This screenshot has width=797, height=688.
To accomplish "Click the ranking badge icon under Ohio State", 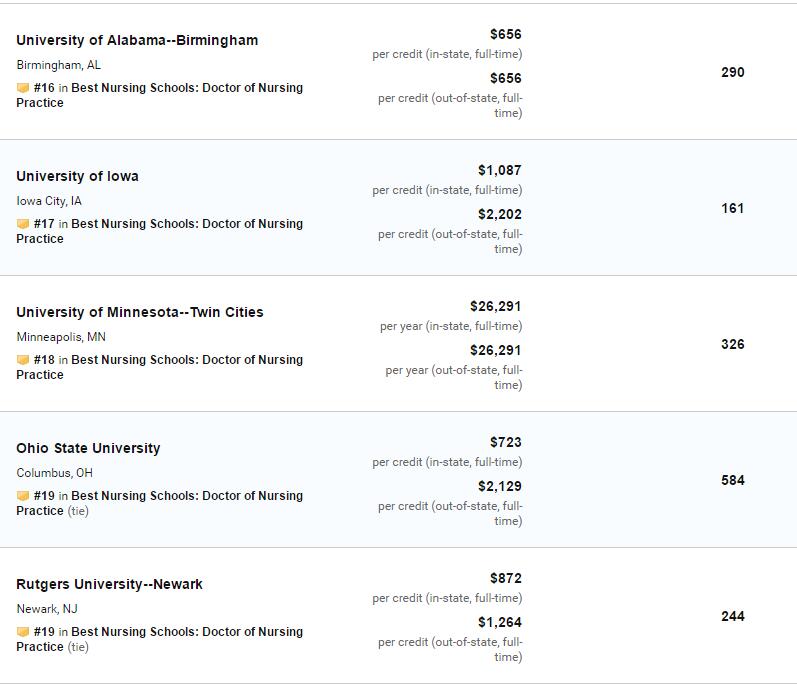I will tap(23, 496).
